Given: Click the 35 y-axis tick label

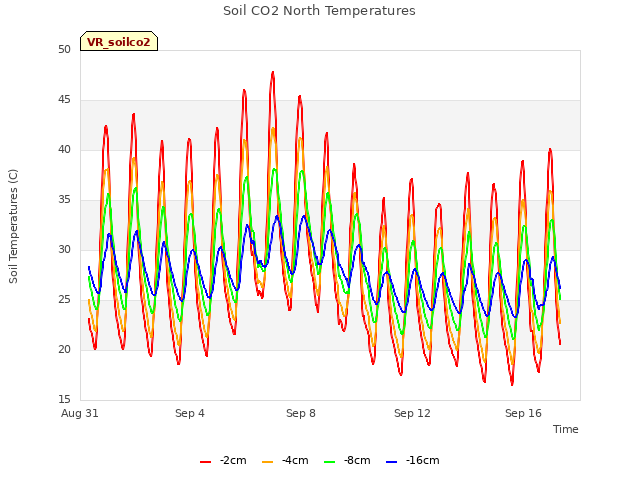Looking at the screenshot, I should (64, 200).
